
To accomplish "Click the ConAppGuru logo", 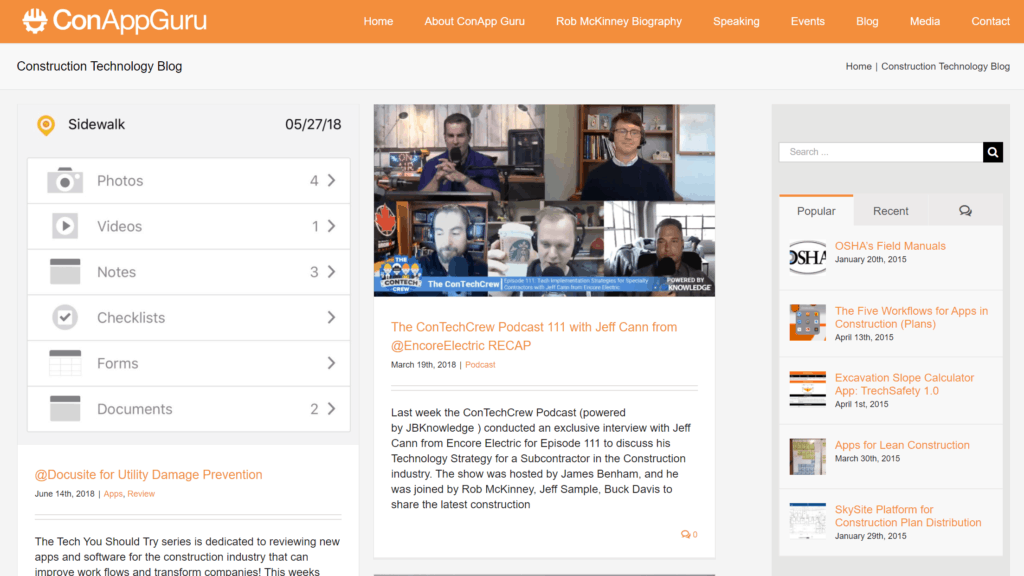I will pyautogui.click(x=114, y=21).
